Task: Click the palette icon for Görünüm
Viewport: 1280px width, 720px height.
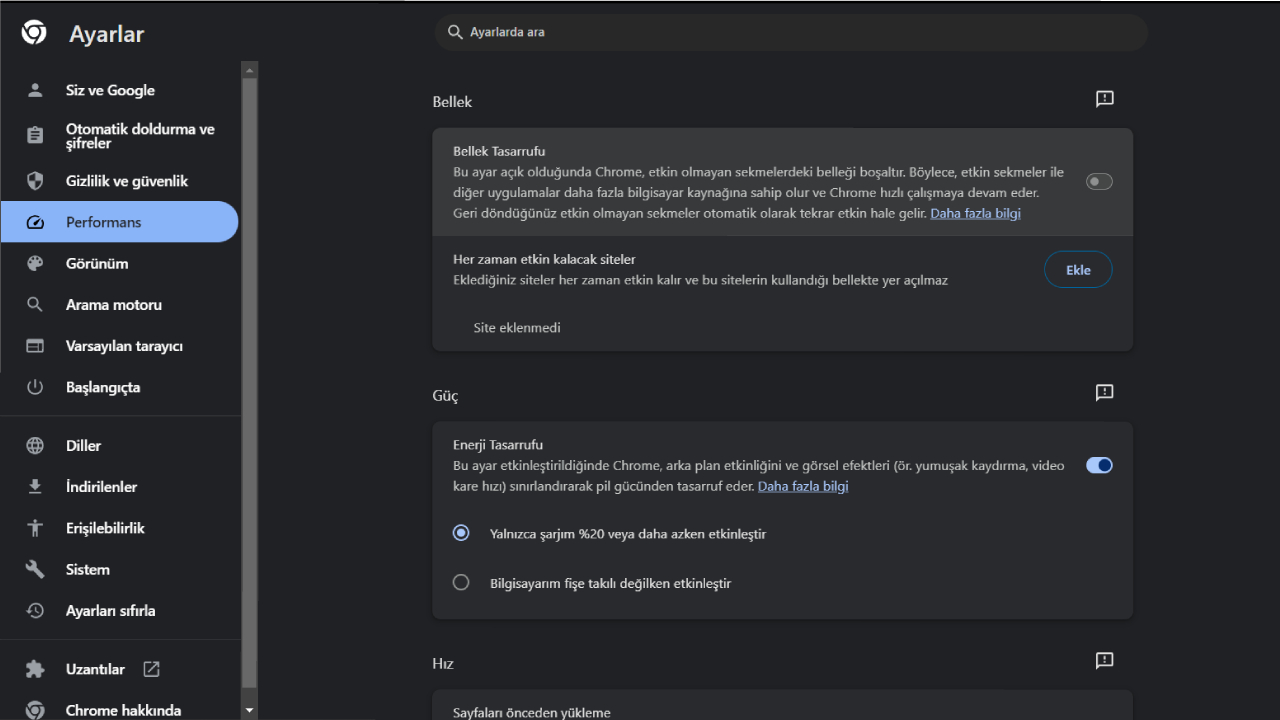Action: [35, 263]
